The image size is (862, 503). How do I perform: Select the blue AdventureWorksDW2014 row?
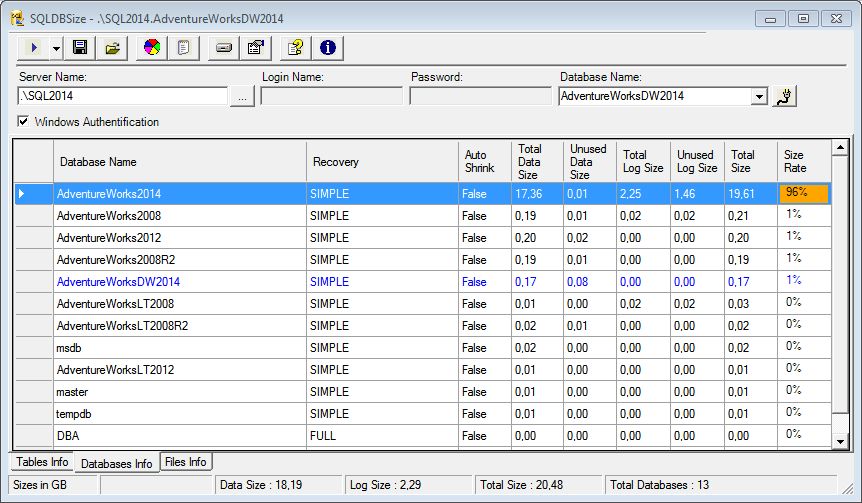[x=423, y=281]
